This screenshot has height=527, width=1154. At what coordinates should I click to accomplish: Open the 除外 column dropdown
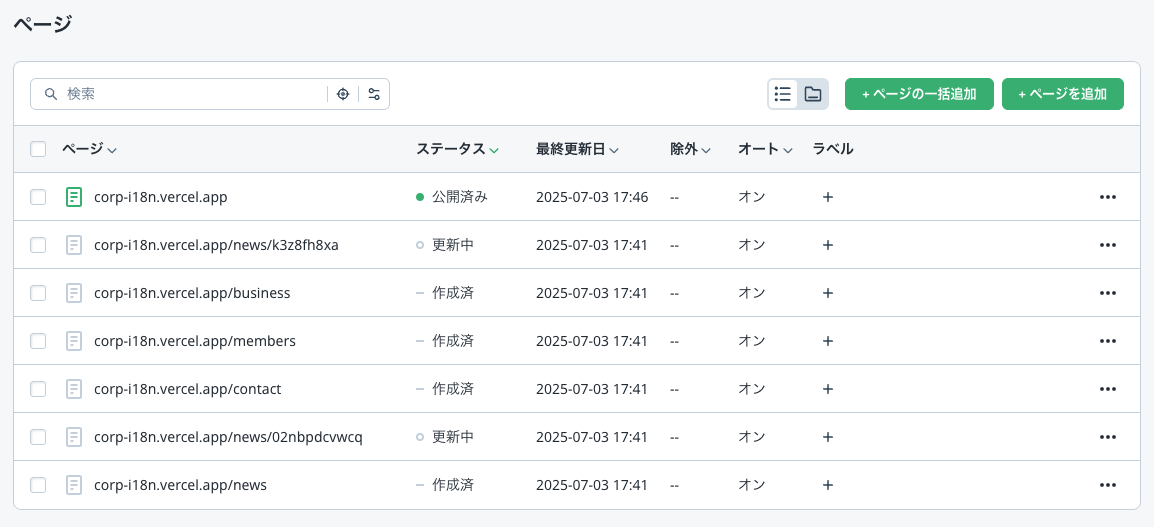(x=690, y=149)
